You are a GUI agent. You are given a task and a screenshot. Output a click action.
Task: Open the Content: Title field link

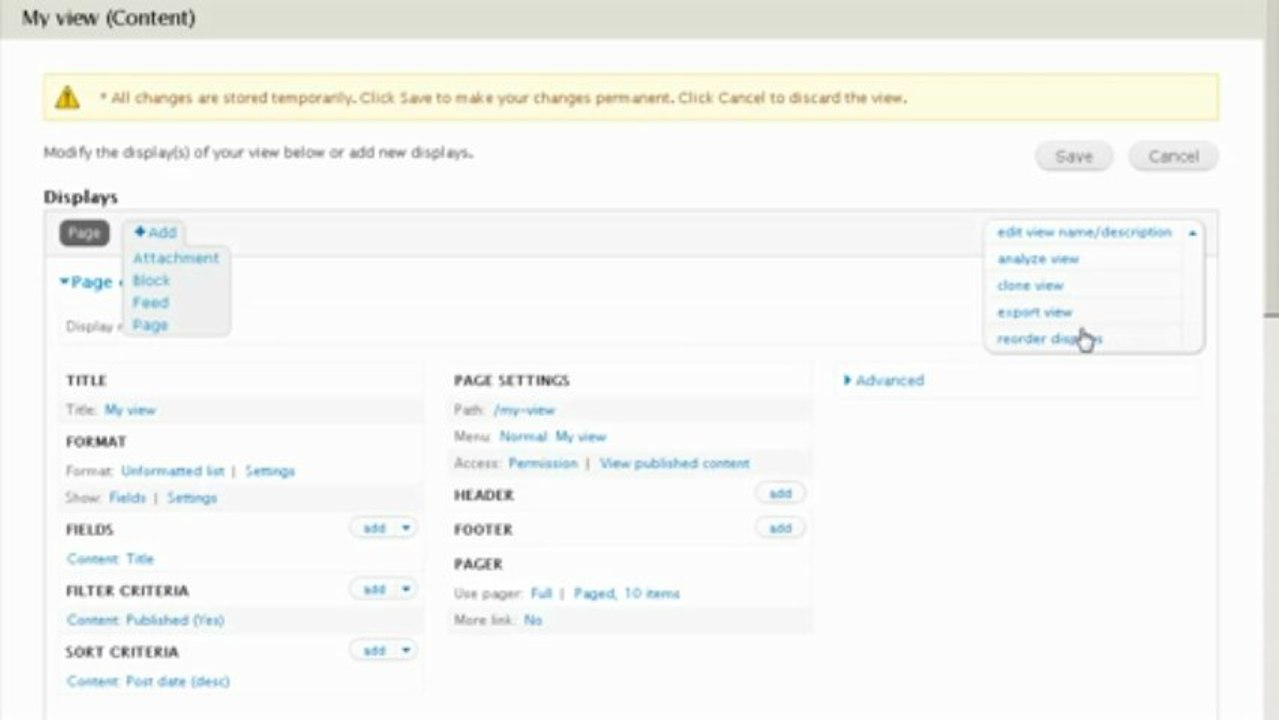110,559
